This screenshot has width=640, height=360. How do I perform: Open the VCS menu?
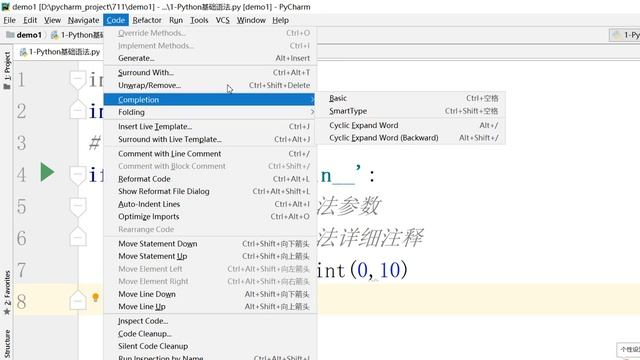point(222,20)
